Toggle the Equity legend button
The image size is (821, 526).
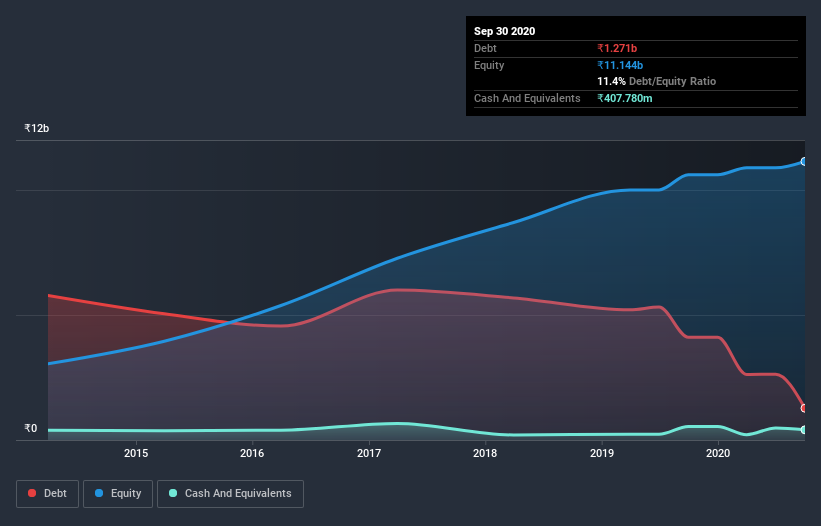pos(118,494)
